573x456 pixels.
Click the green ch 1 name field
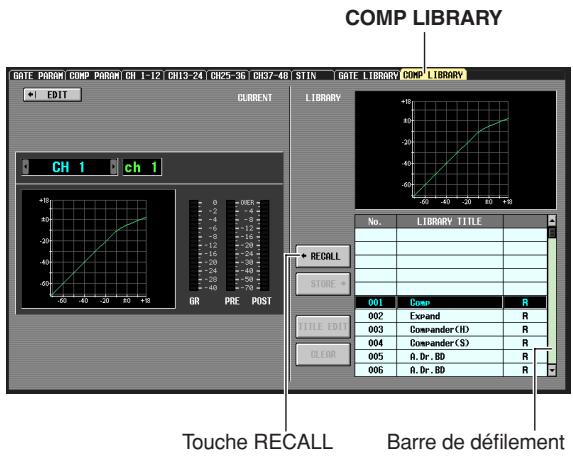(142, 167)
